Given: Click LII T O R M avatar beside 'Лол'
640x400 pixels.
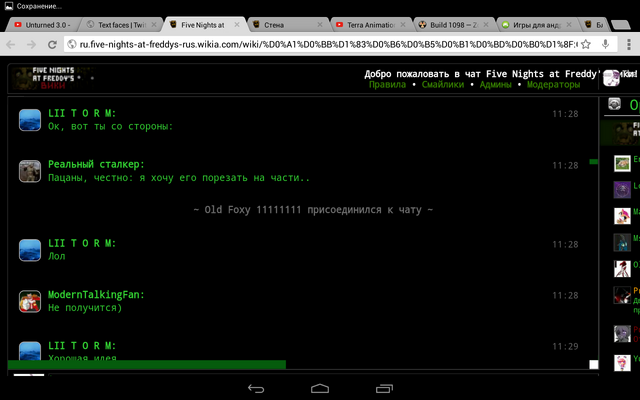Looking at the screenshot, I should coord(30,250).
